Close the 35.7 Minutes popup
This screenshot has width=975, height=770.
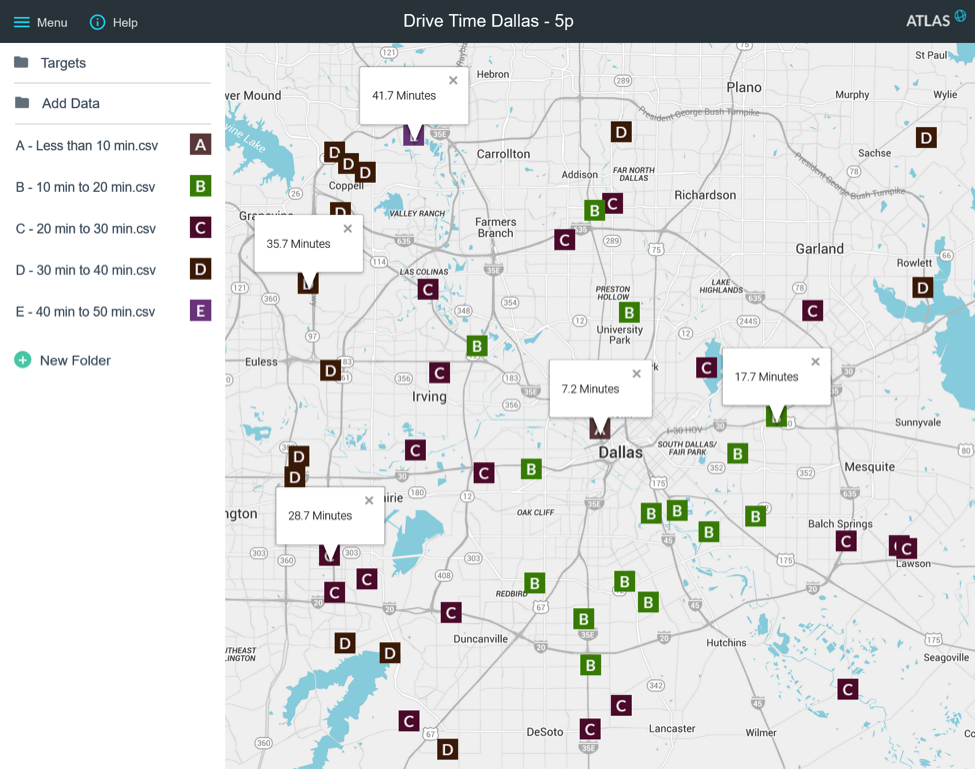point(348,229)
